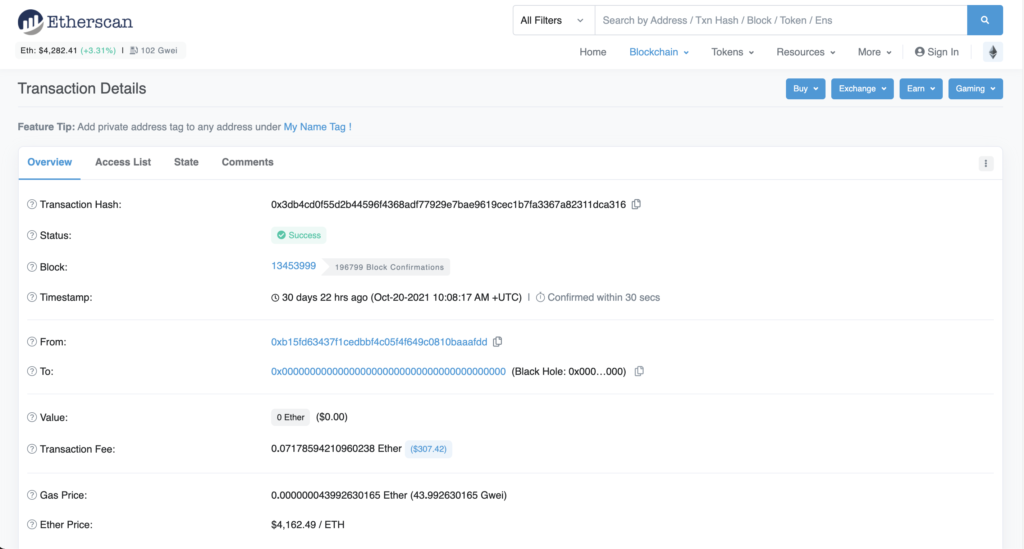
Task: Click help icon beside Block
Action: 31,266
